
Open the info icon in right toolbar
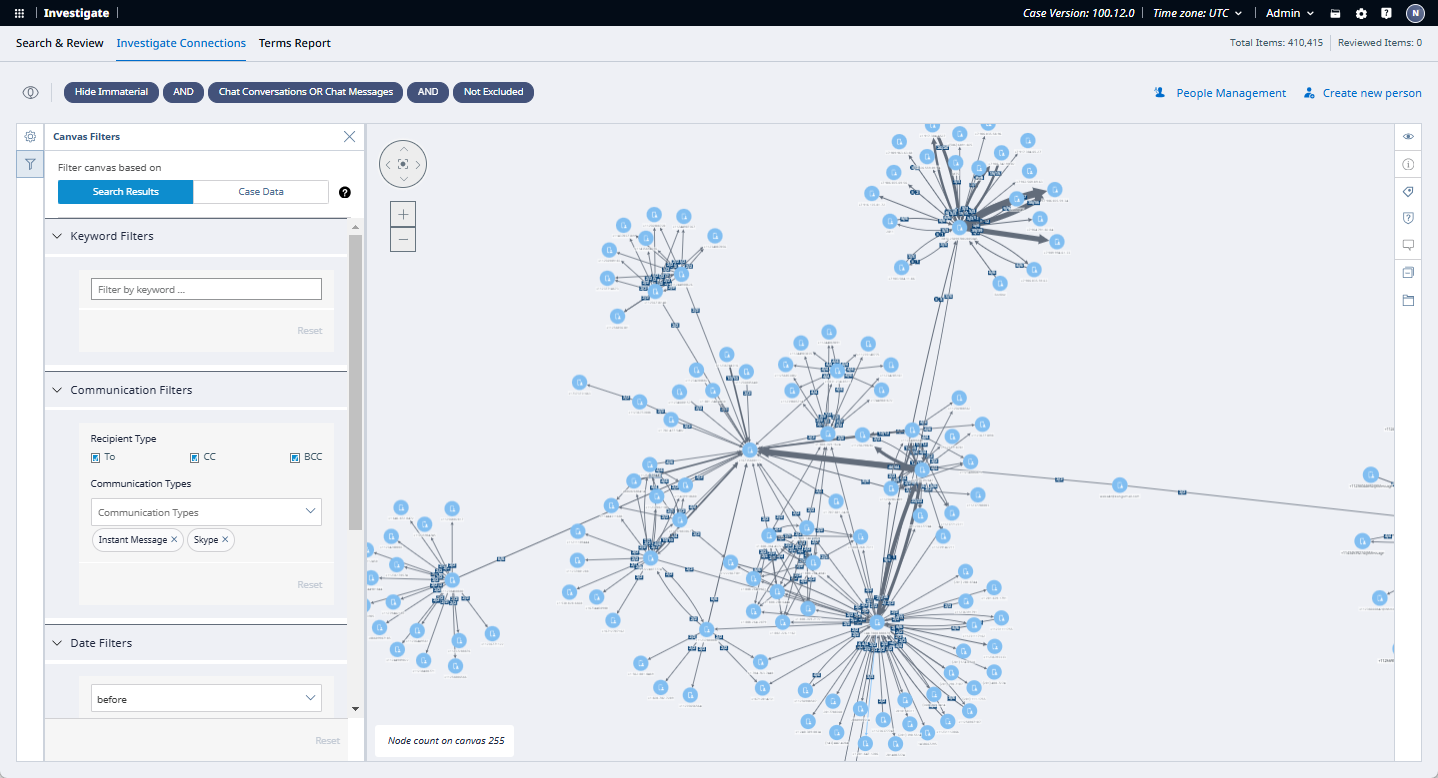(1408, 164)
